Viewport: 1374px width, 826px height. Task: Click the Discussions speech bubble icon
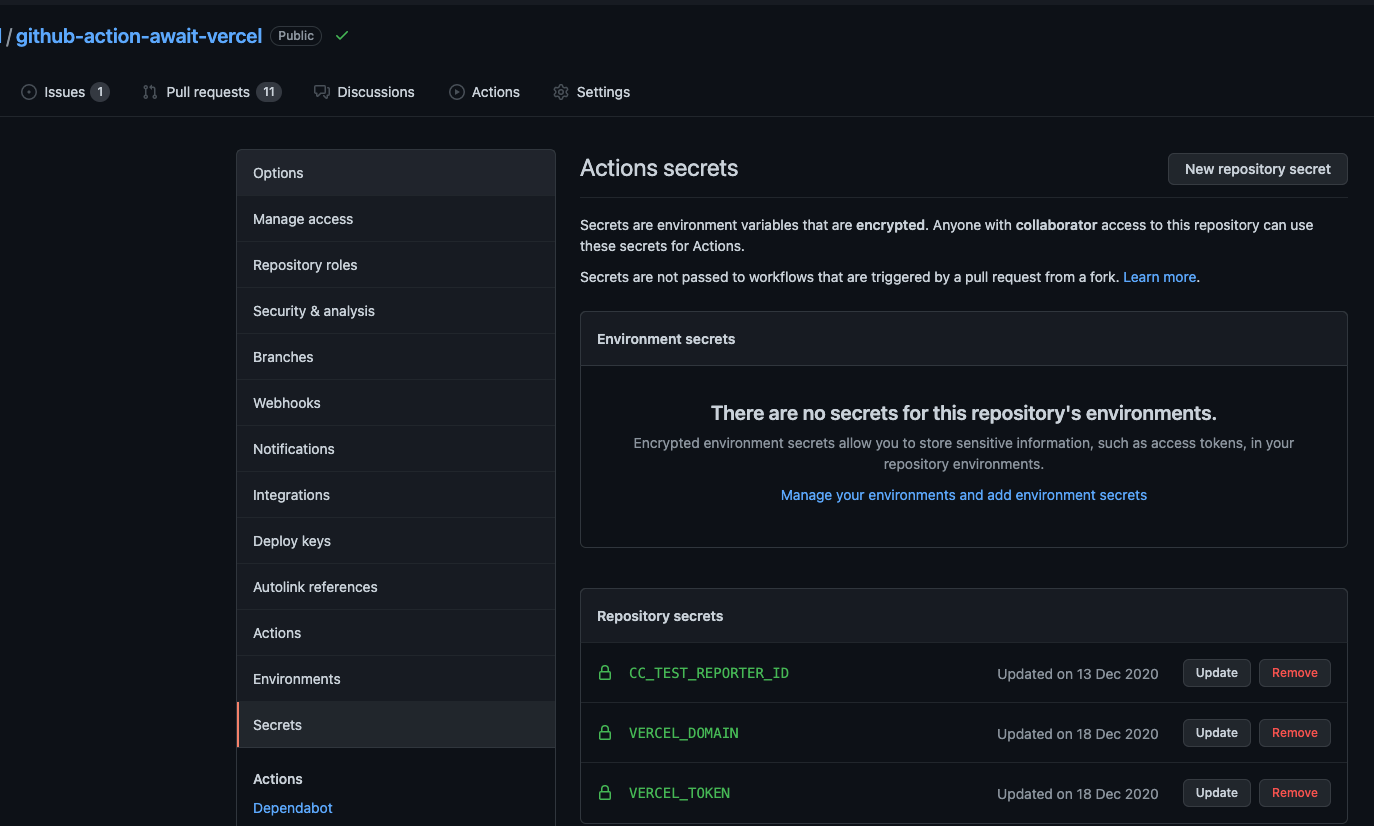coord(322,92)
